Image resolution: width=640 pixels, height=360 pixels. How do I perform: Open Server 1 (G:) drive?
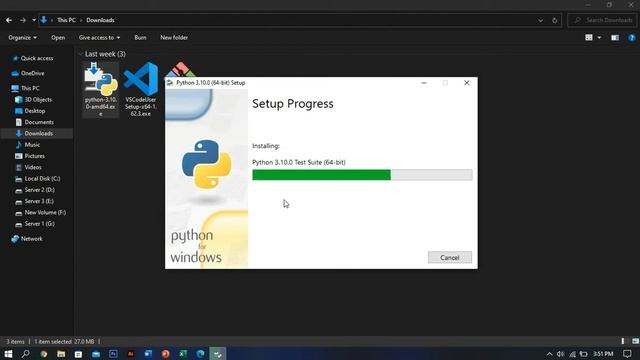point(35,224)
